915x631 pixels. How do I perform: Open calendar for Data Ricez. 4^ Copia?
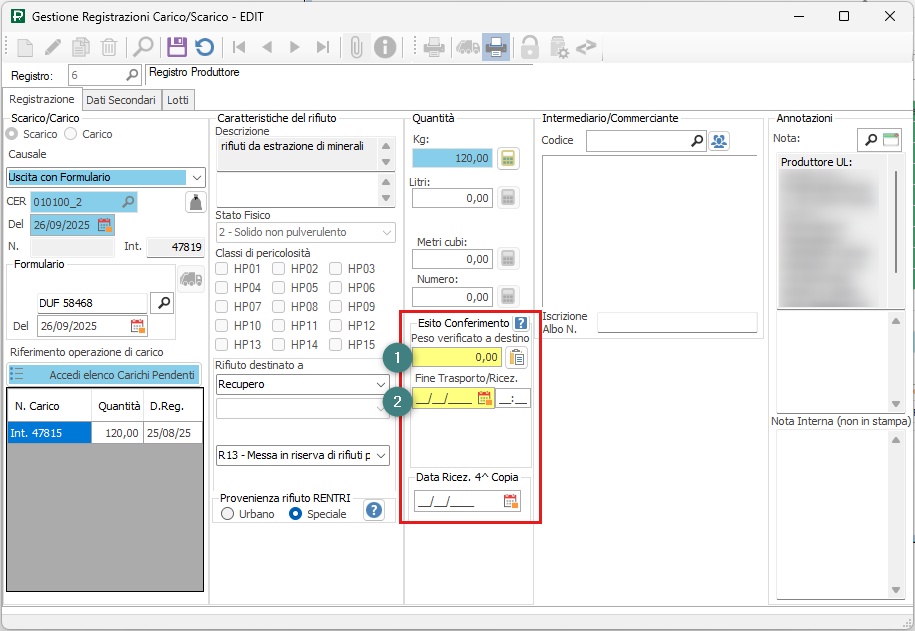(510, 501)
